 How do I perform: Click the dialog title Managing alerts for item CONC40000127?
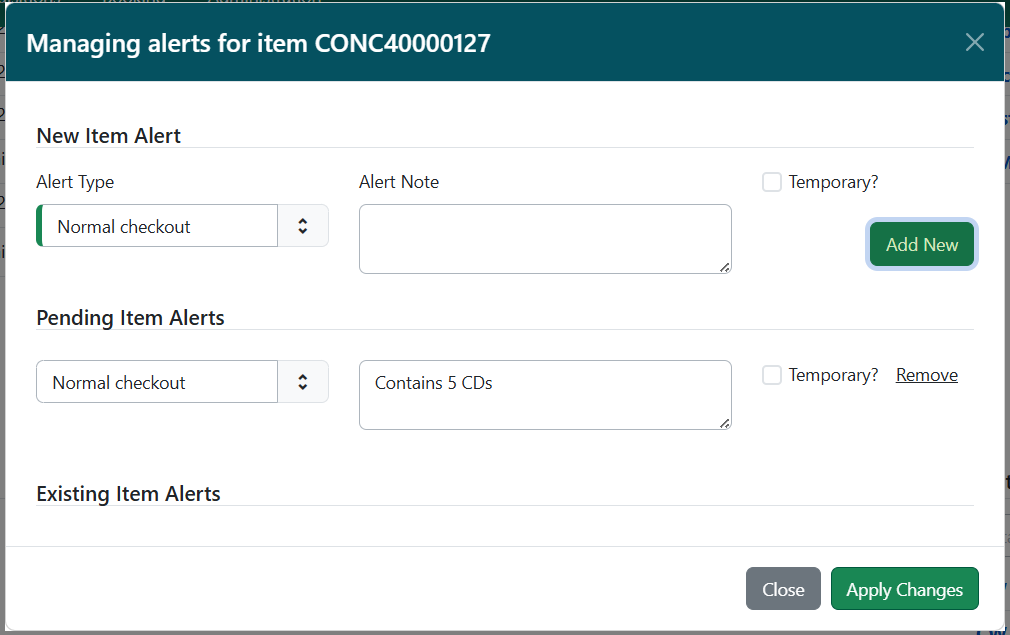260,43
